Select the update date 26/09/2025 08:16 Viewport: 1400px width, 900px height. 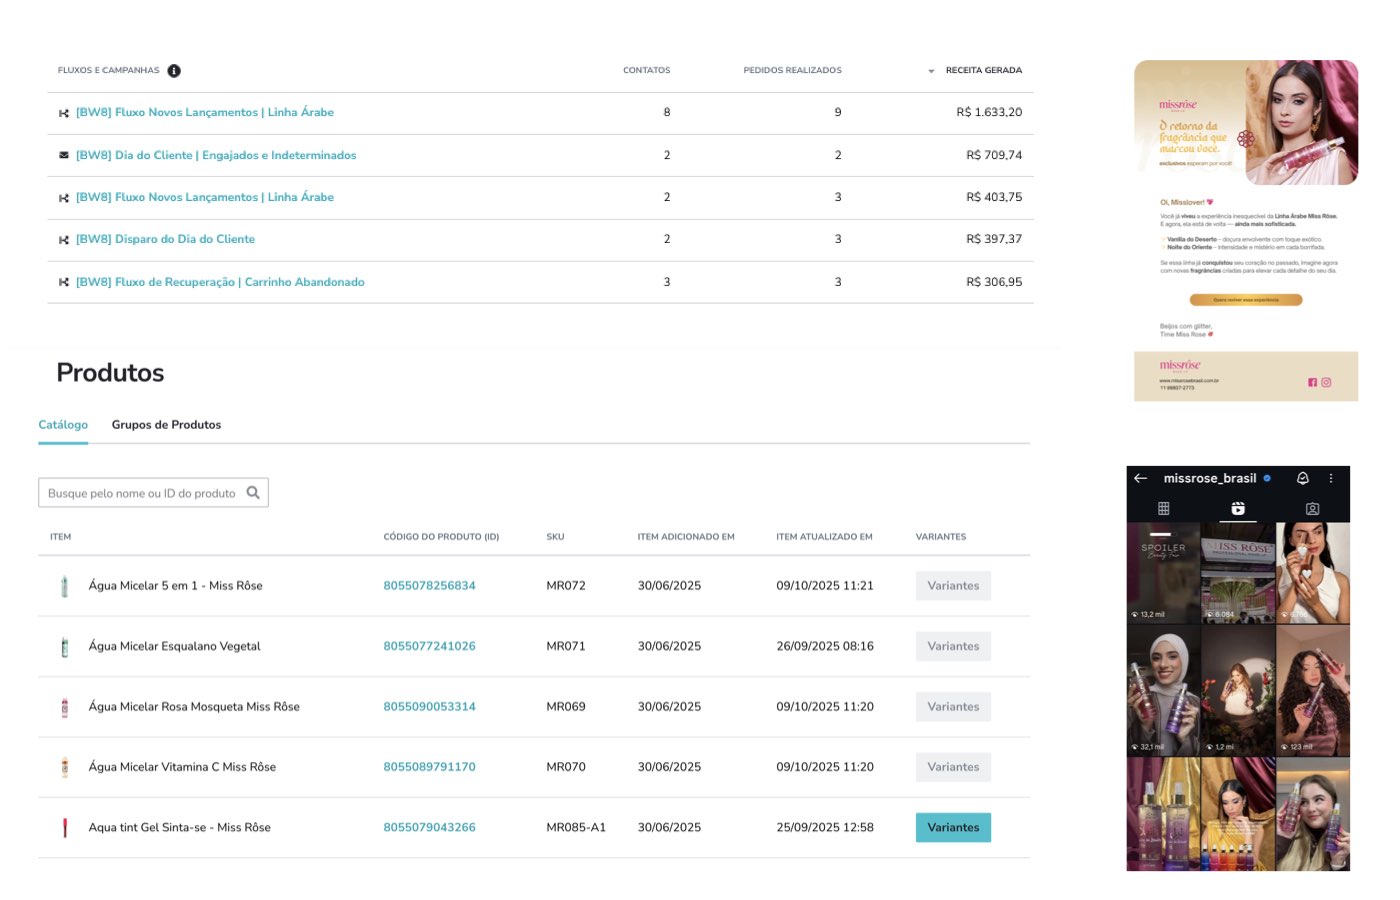click(825, 647)
